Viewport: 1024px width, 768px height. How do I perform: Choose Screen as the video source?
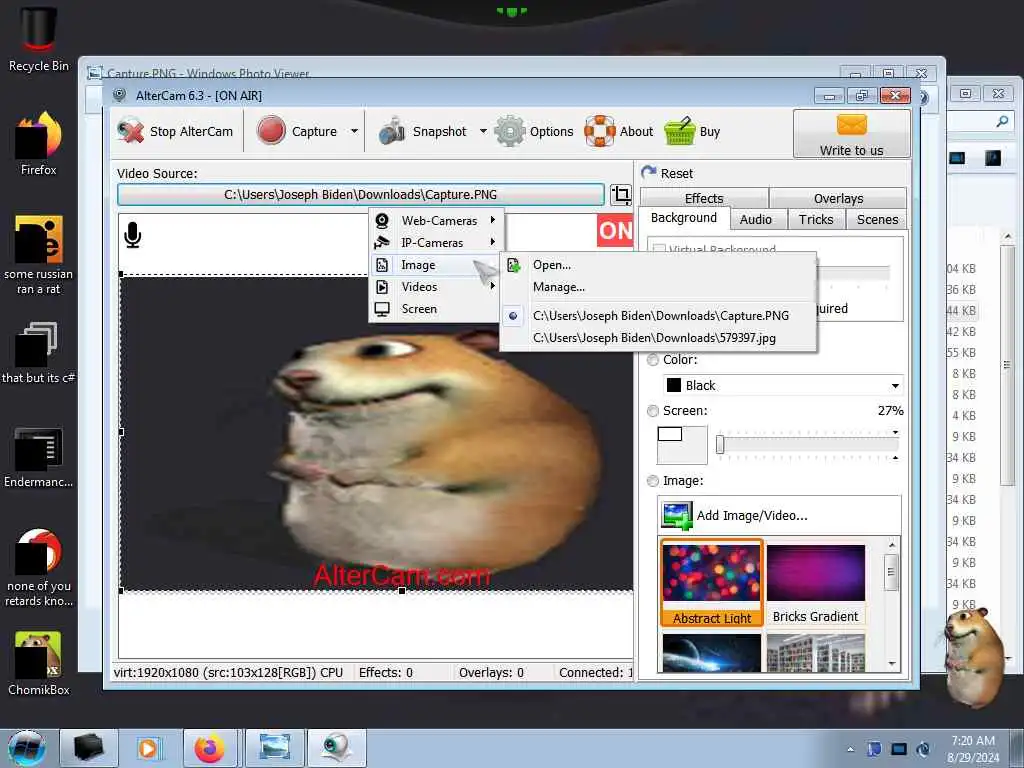click(436, 309)
